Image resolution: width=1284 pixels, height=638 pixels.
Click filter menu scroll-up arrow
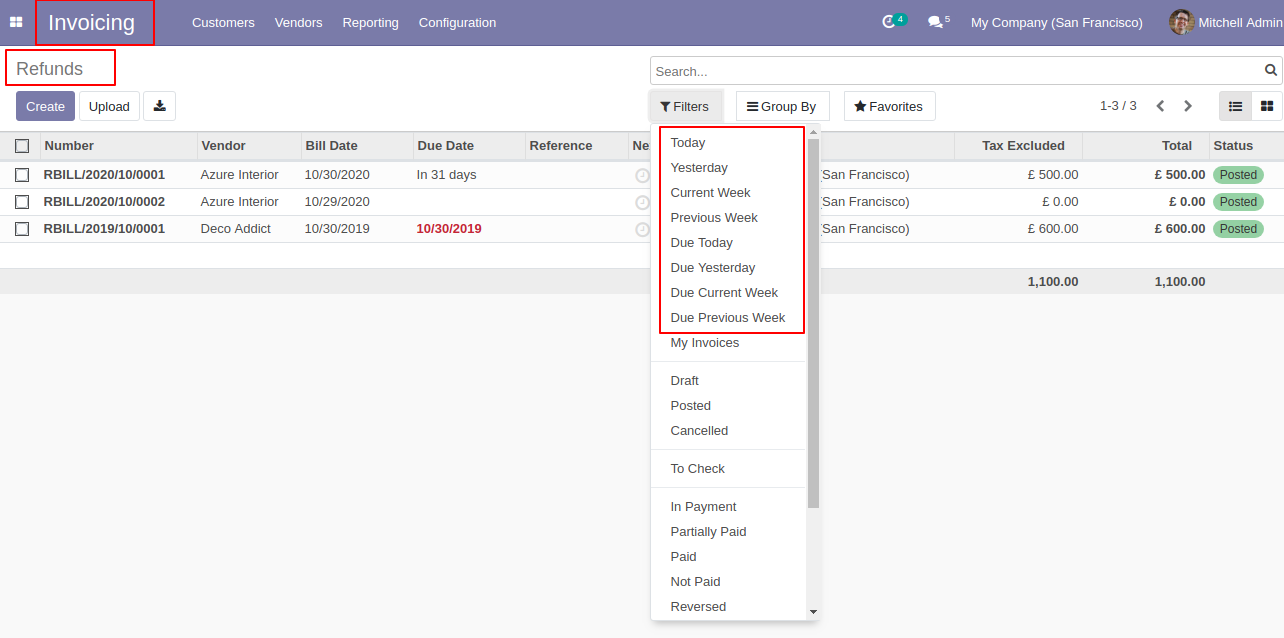pyautogui.click(x=813, y=132)
